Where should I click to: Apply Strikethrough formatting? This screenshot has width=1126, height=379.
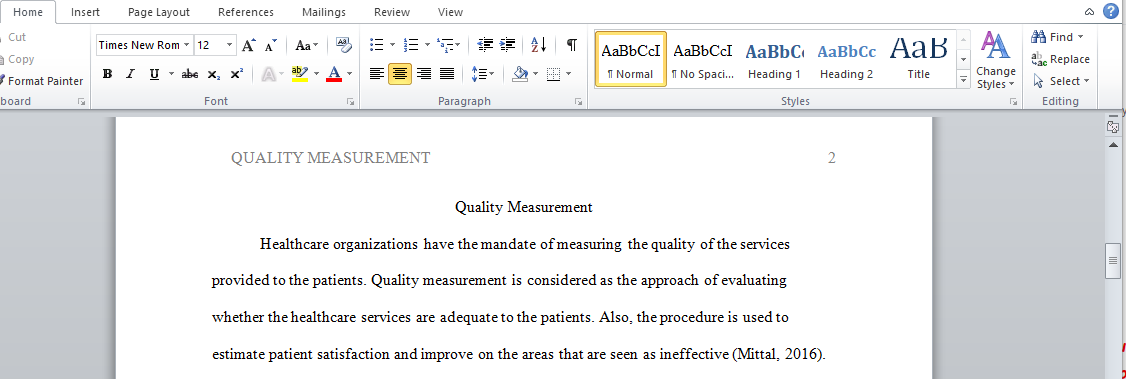(x=190, y=74)
